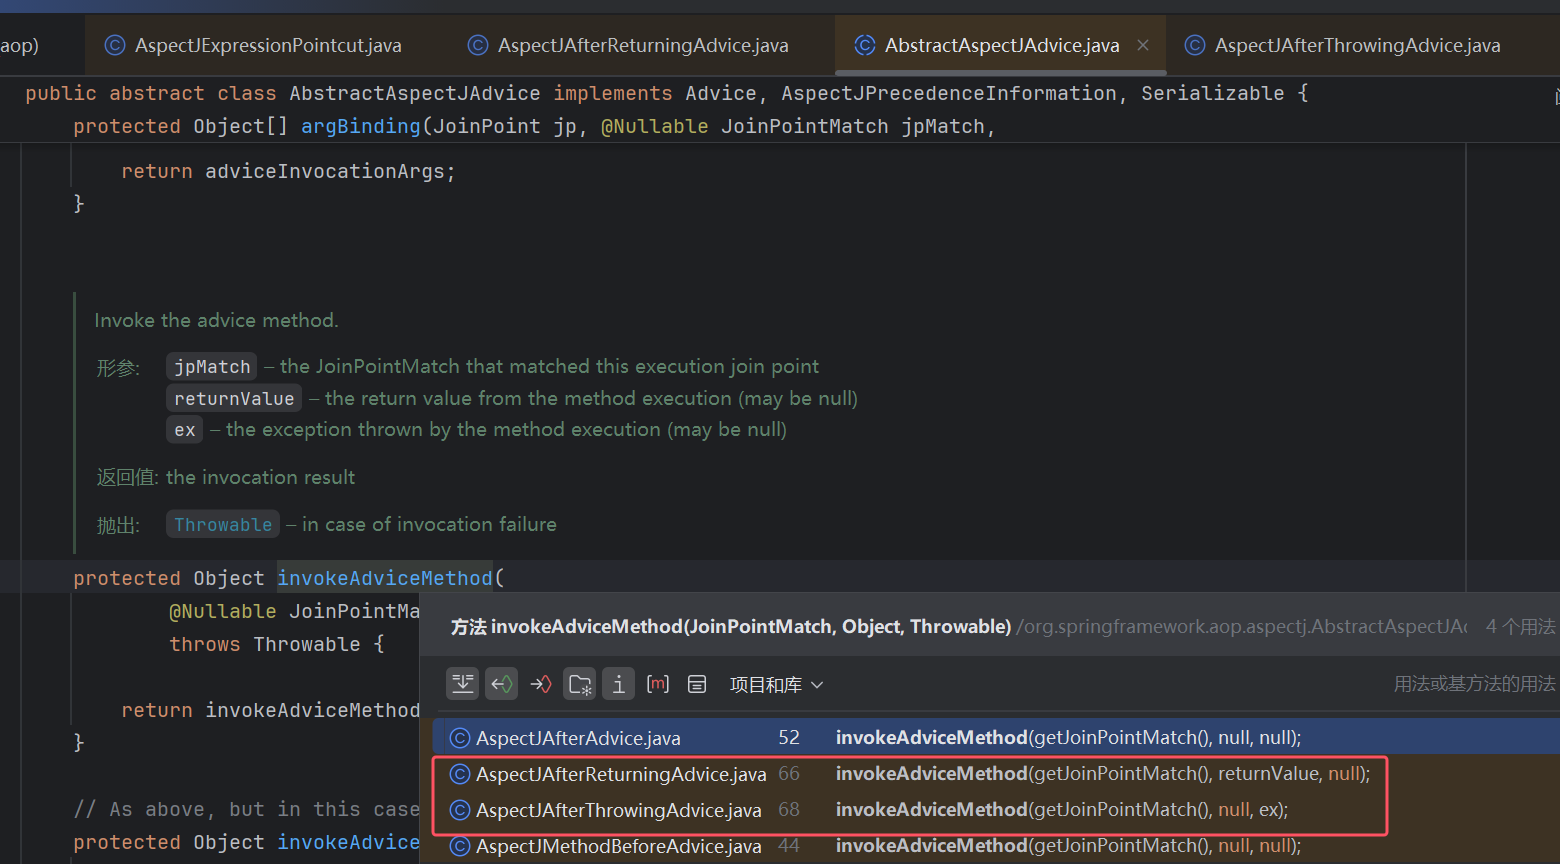Viewport: 1560px width, 864px height.
Task: Click 'throws Throwable {' line
Action: coord(277,644)
